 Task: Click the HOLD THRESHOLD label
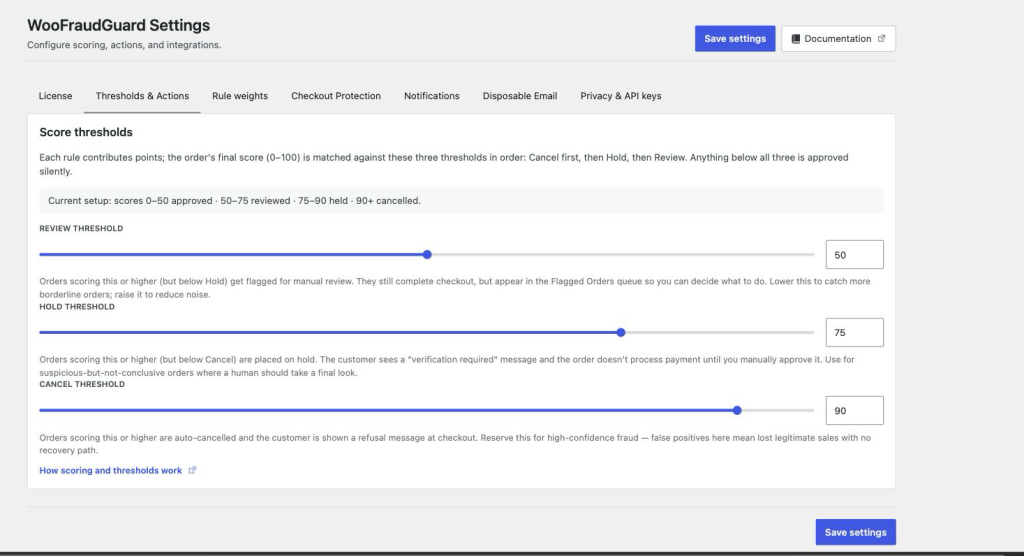click(x=77, y=306)
